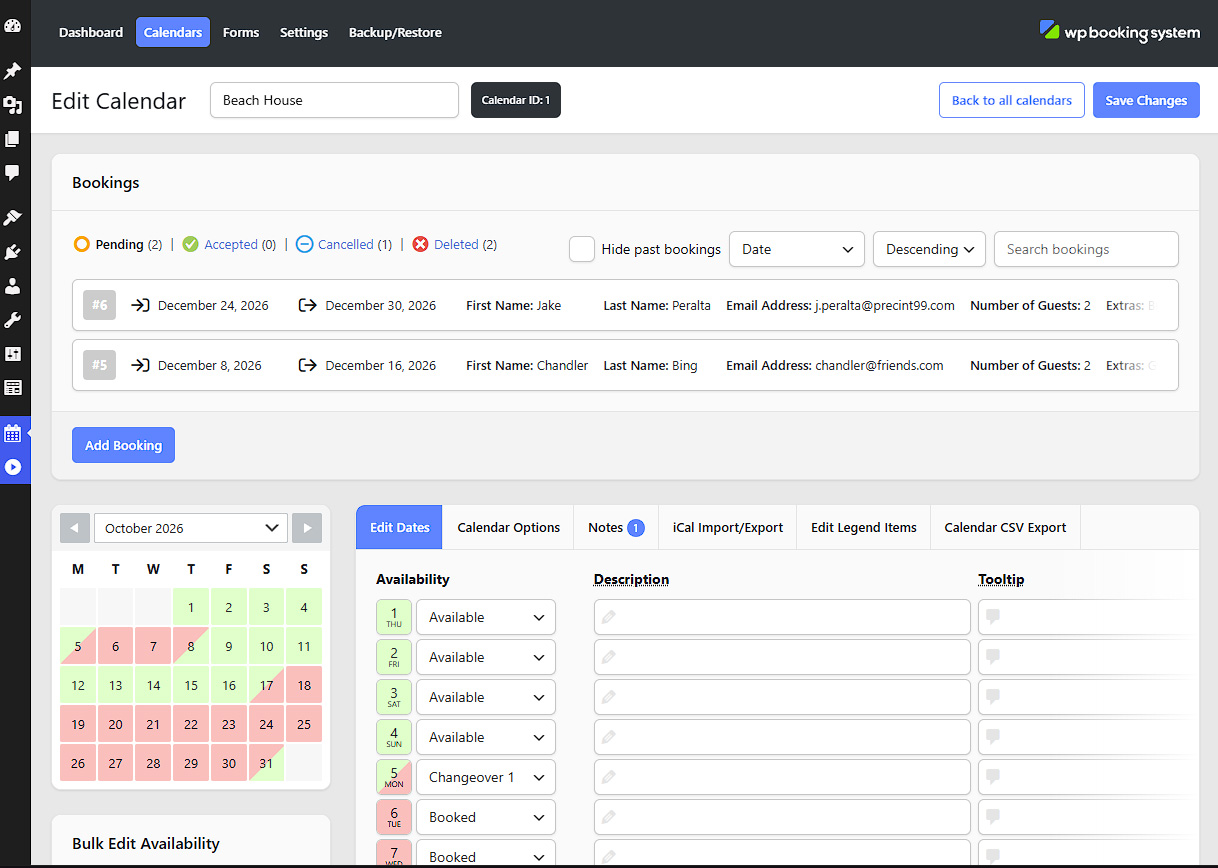
Task: Open Settings sliders icon in sidebar
Action: point(12,354)
